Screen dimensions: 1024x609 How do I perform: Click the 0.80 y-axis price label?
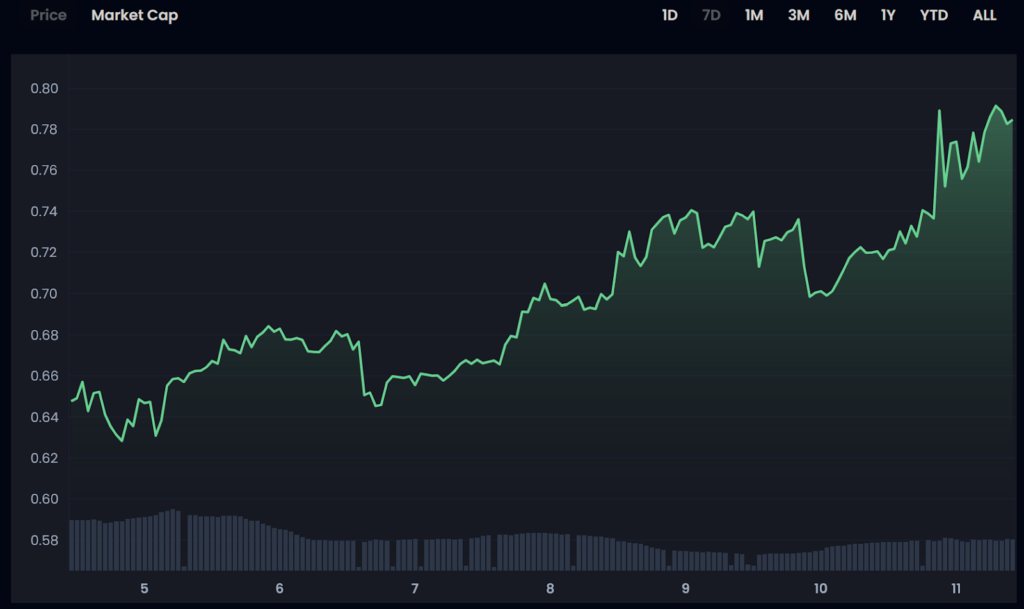(44, 89)
